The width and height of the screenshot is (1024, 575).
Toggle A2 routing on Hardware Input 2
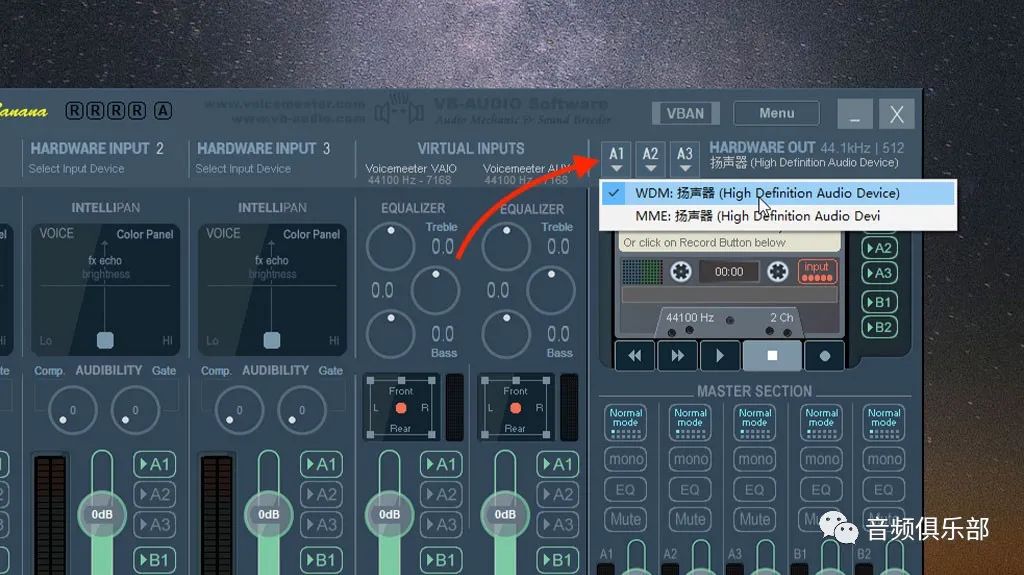pyautogui.click(x=154, y=495)
